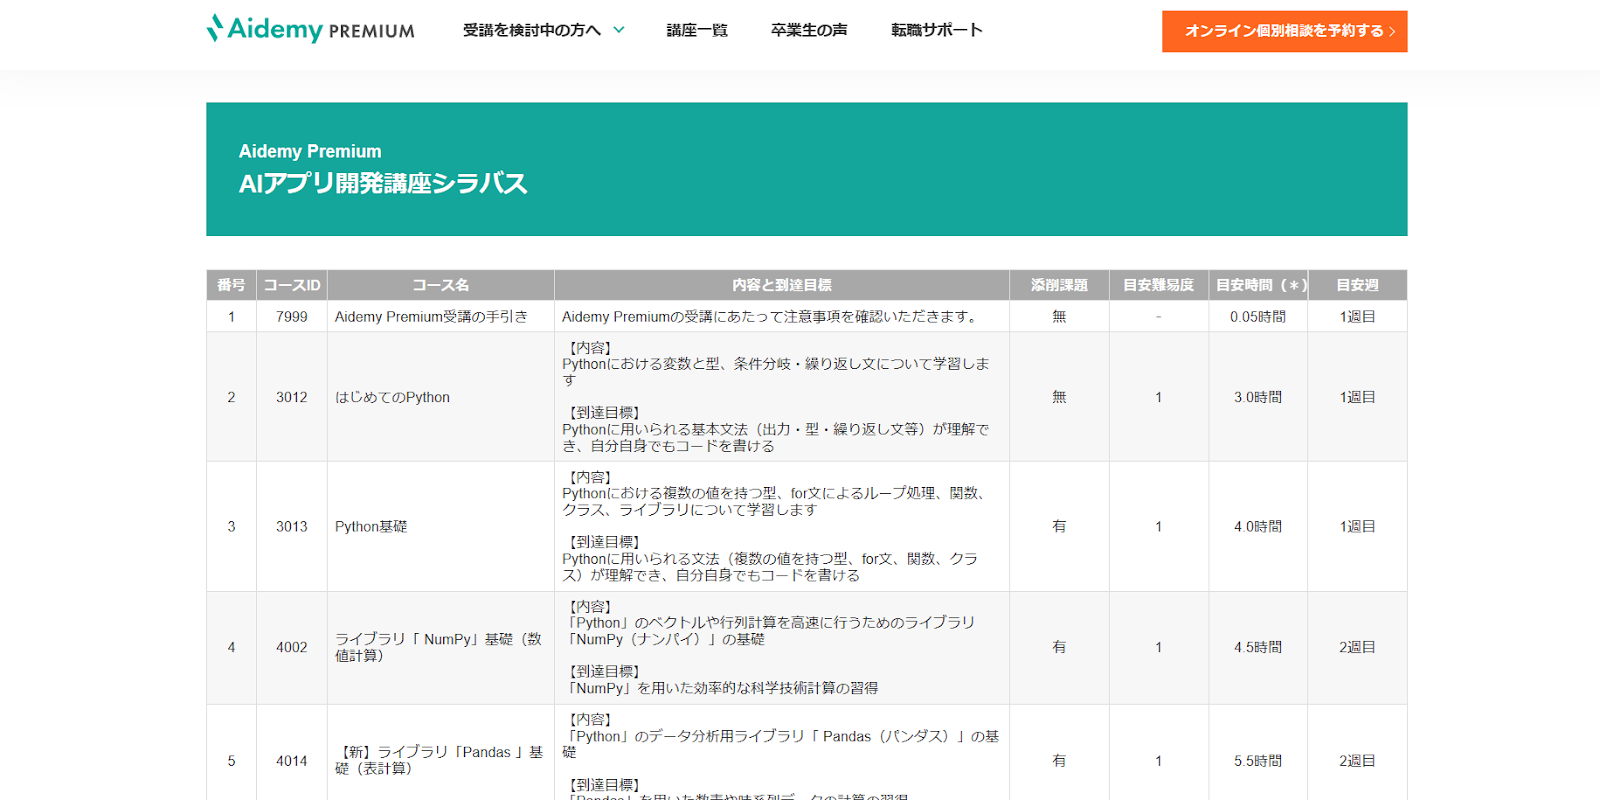The image size is (1600, 800).
Task: Open the Aidemy Premium logo home link
Action: click(x=311, y=29)
